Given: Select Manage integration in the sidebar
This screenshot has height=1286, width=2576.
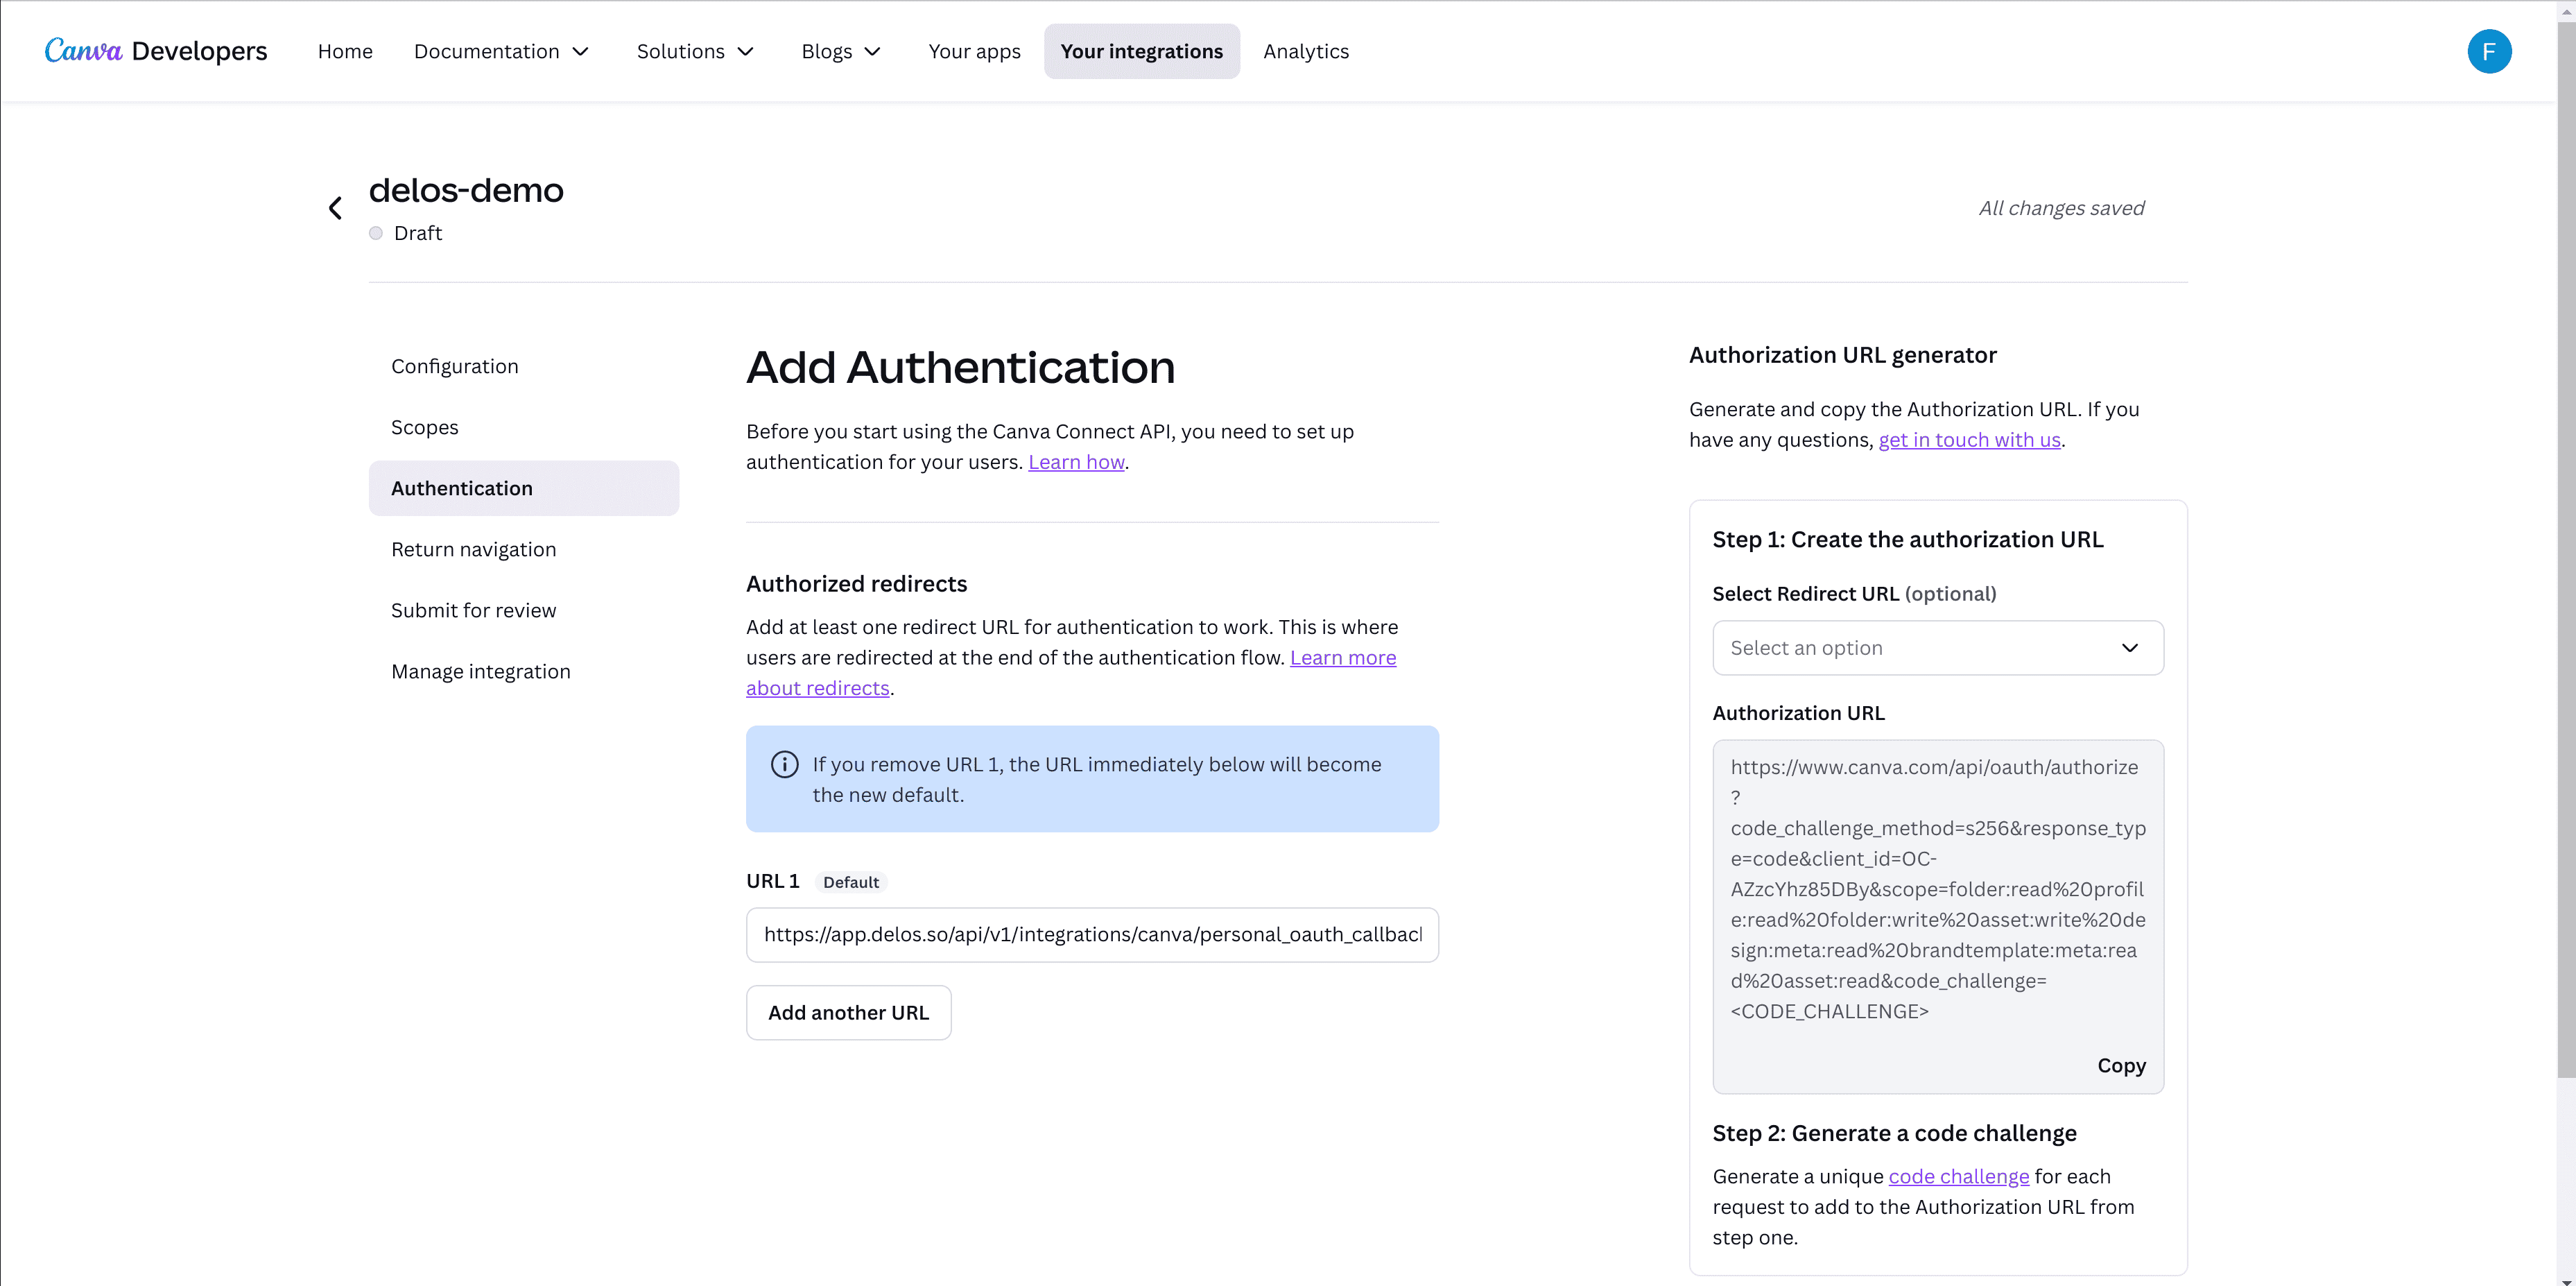Looking at the screenshot, I should (524, 671).
